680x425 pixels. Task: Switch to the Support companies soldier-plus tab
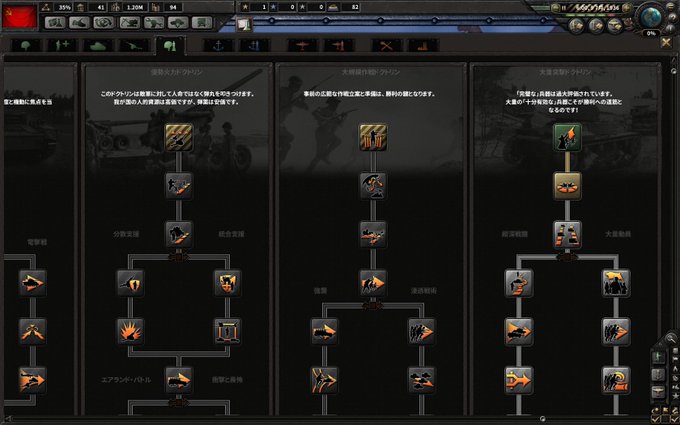(x=62, y=46)
